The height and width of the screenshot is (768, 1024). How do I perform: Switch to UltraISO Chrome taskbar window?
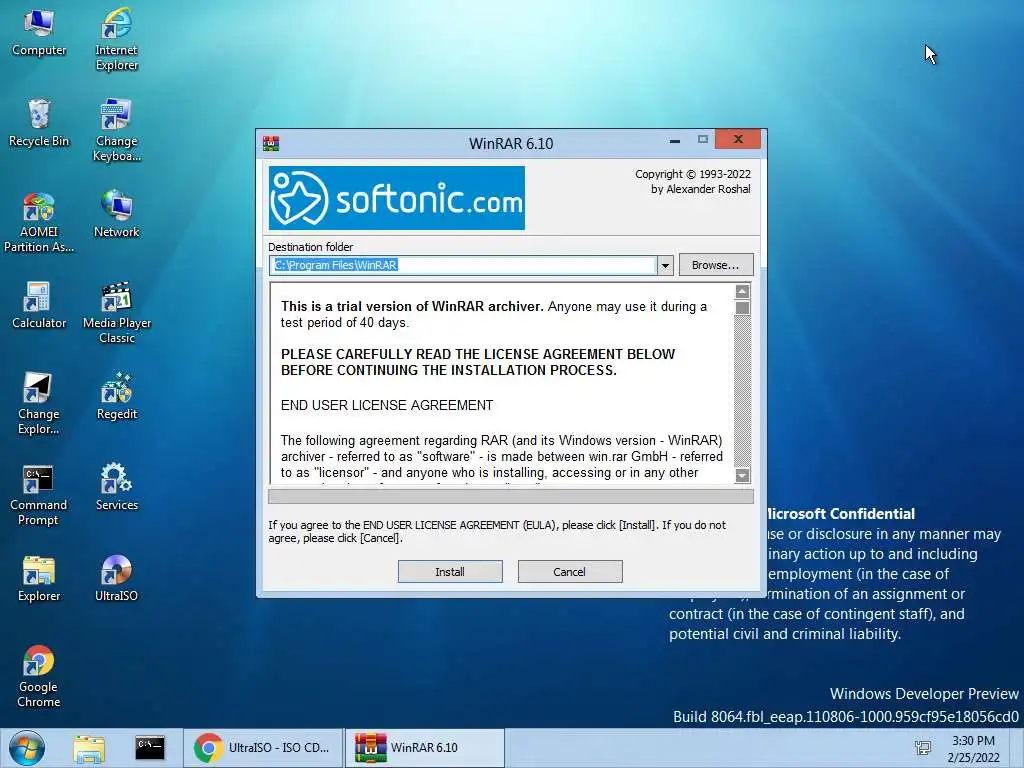[263, 748]
